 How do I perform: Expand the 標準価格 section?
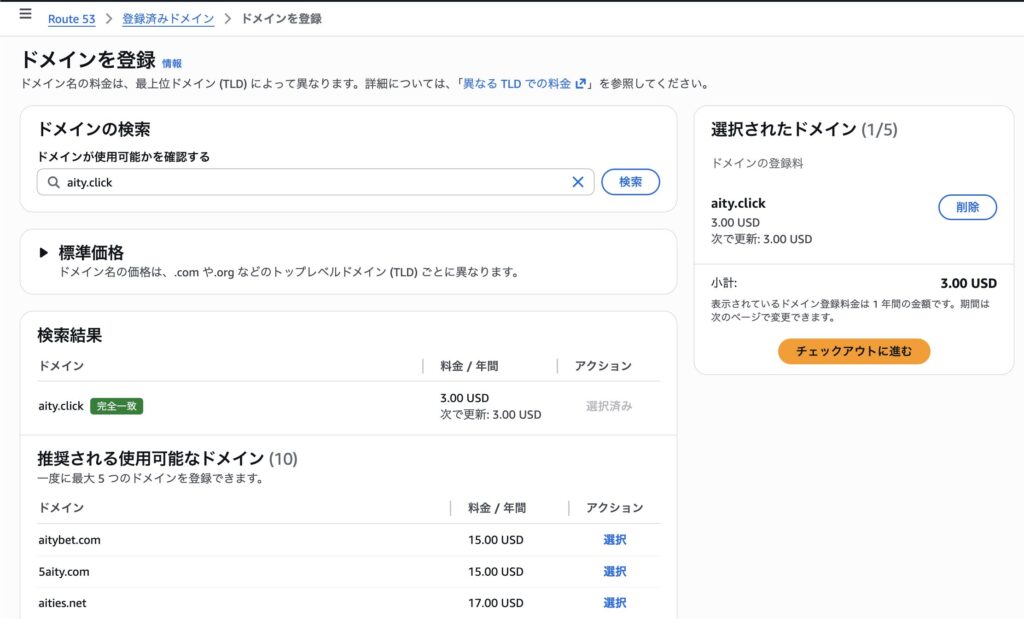pos(44,253)
